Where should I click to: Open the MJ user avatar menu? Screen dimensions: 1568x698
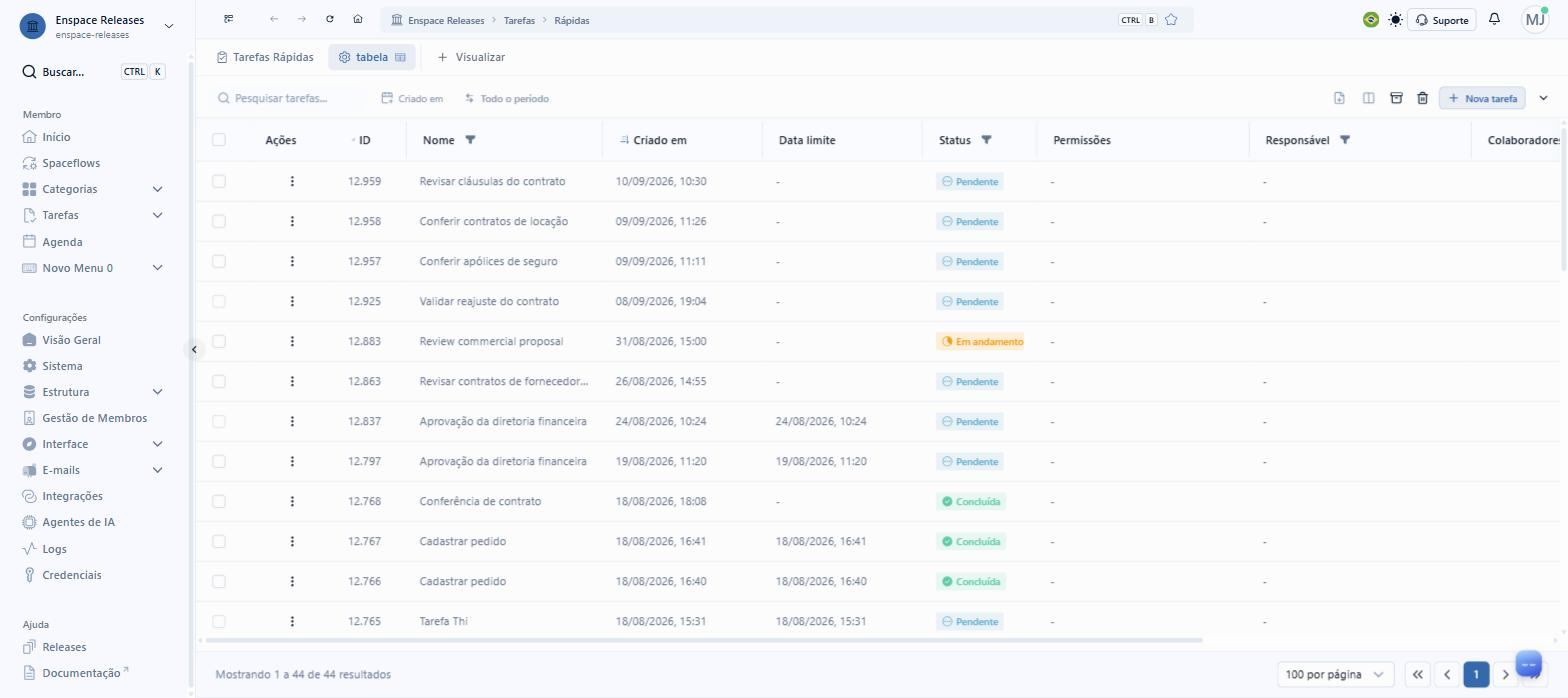coord(1535,19)
